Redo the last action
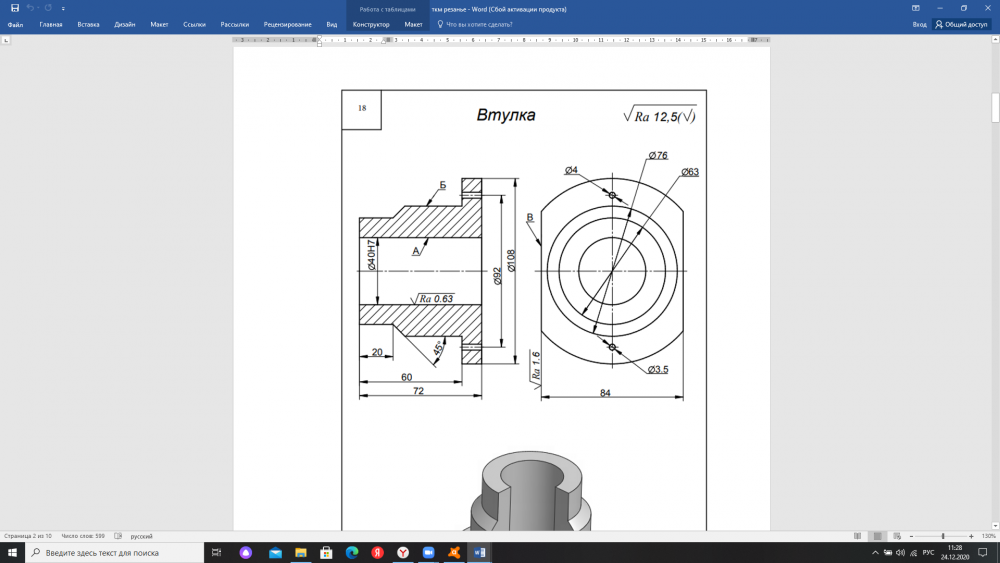The image size is (1000, 563). 48,8
